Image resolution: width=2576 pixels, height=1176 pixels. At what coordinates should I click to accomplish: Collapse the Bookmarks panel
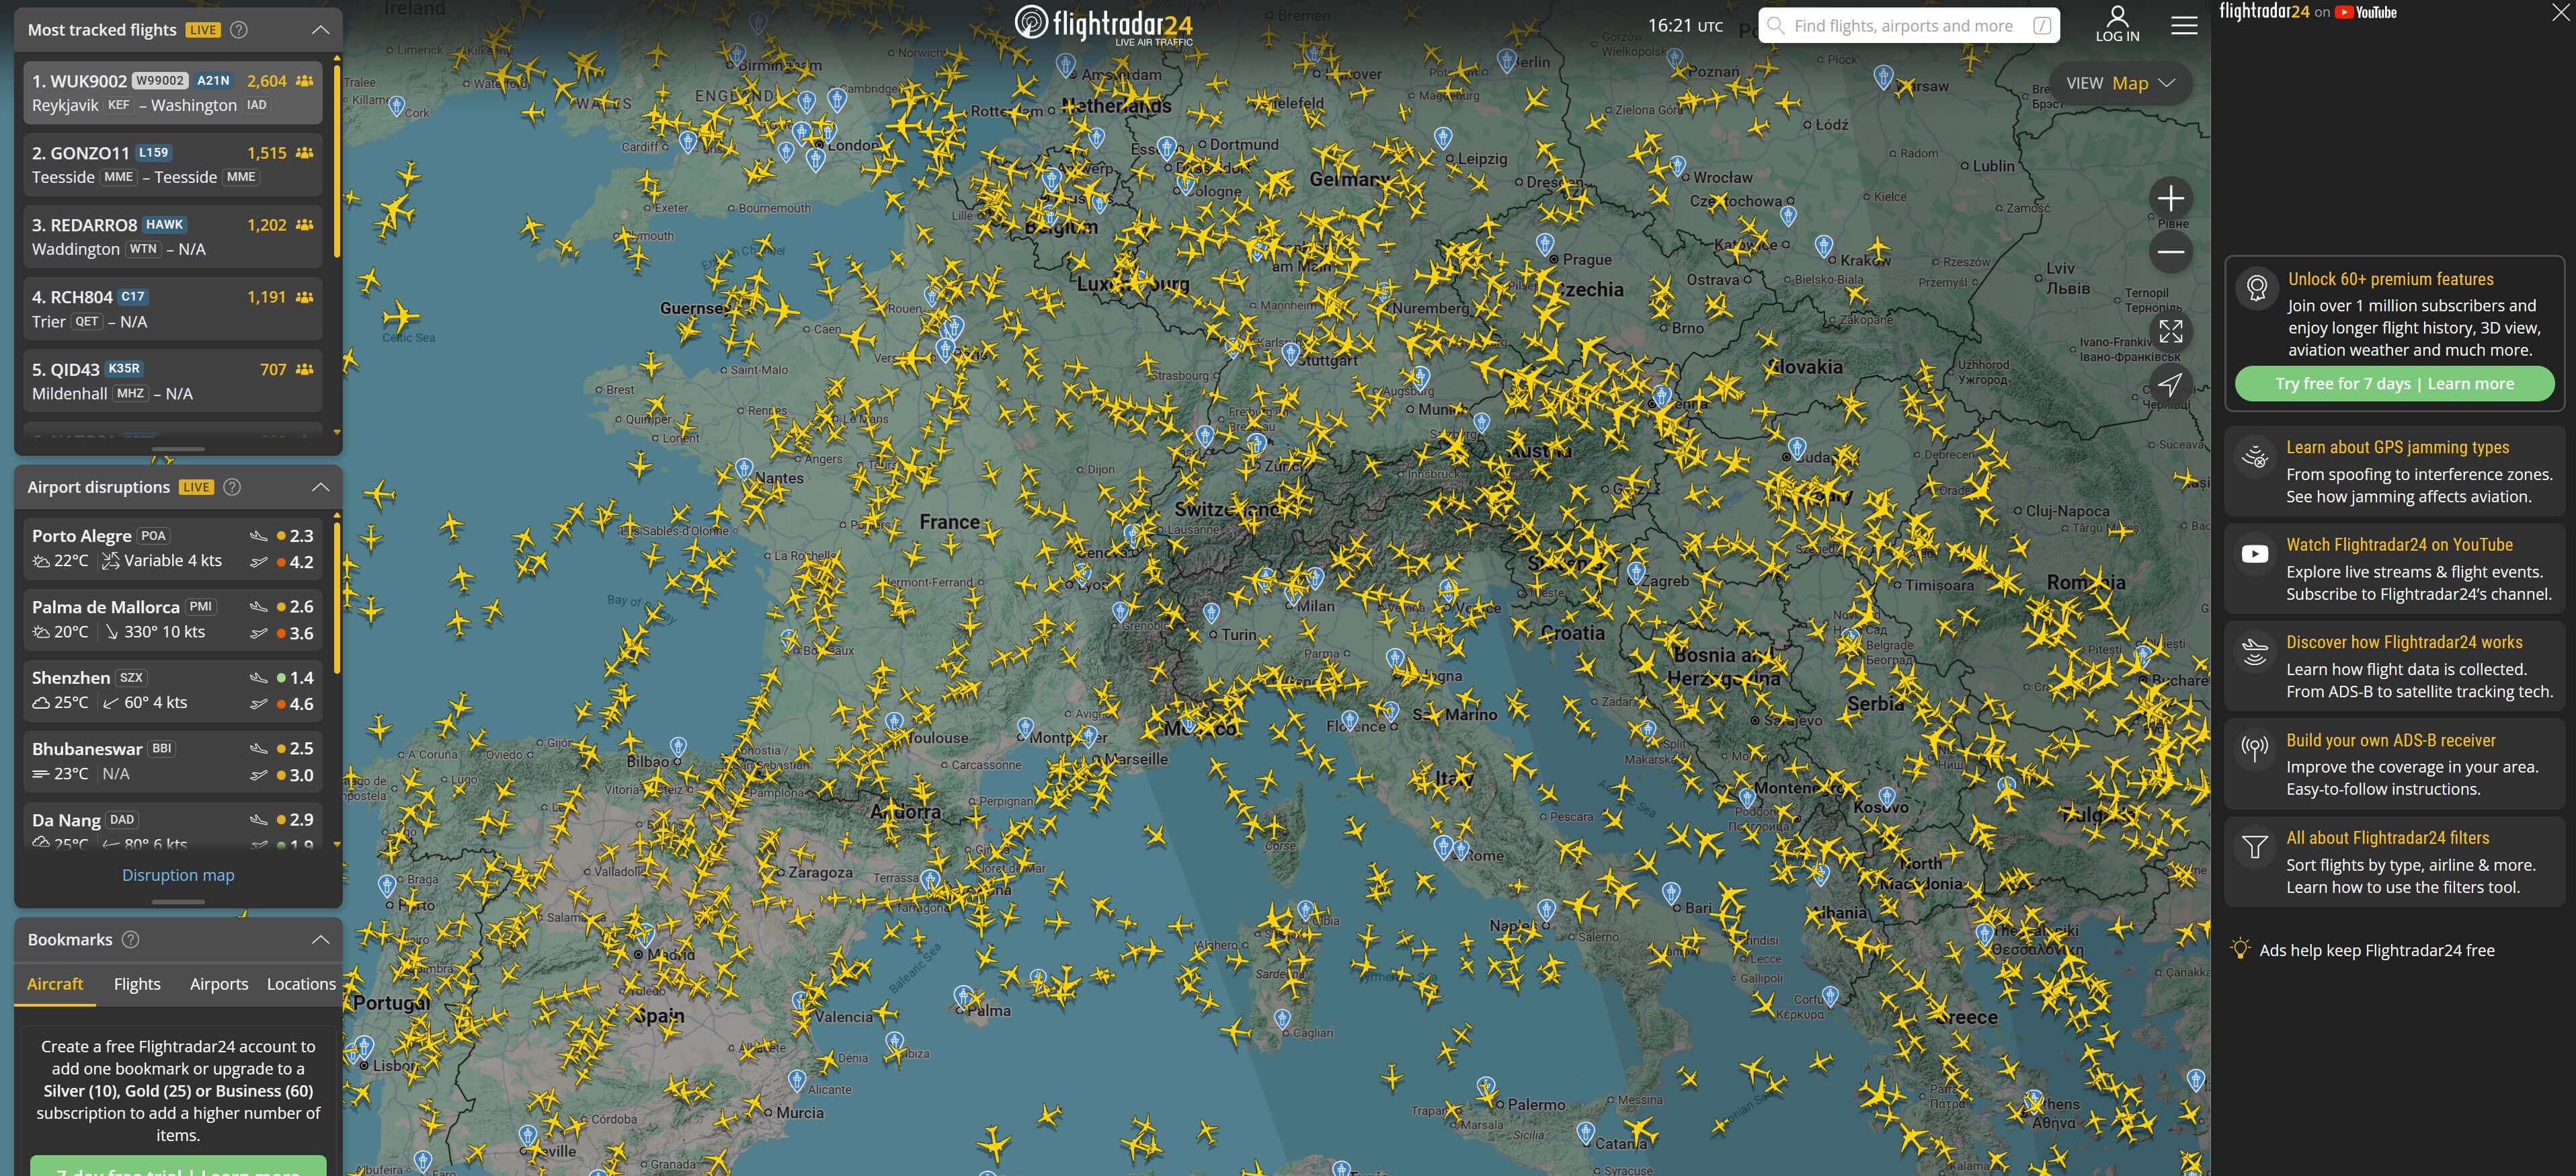pyautogui.click(x=320, y=939)
